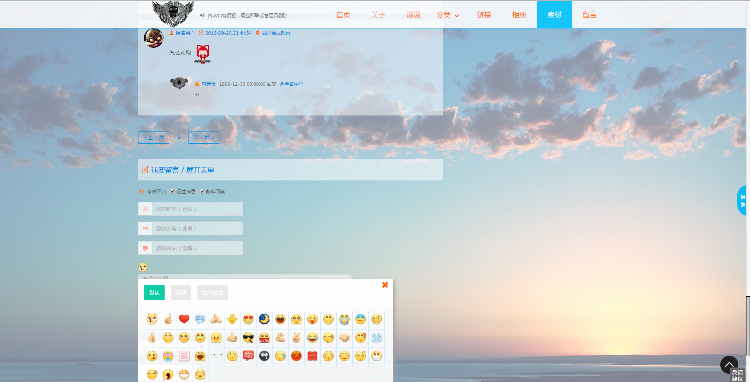Screen dimensions: 750x382
Task: Click the blue reply link in nested comment
Action: 291,84
